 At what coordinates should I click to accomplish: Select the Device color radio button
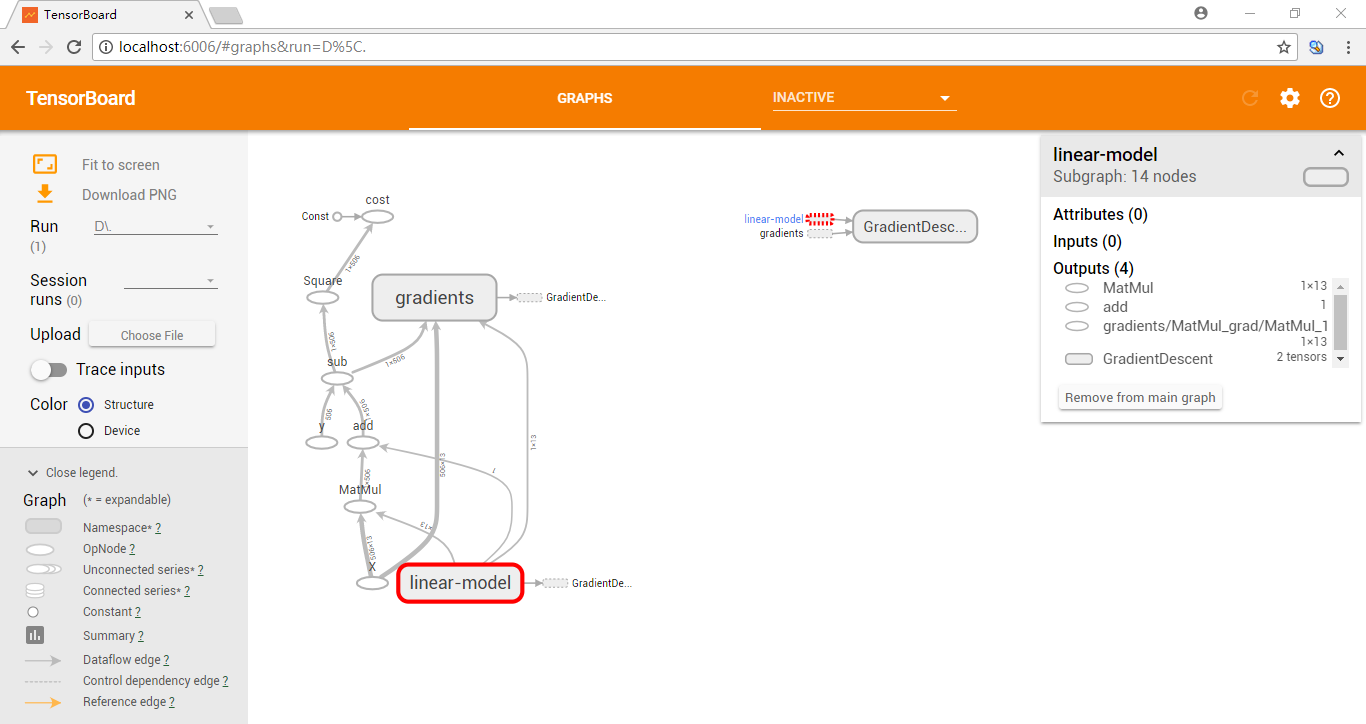[86, 431]
